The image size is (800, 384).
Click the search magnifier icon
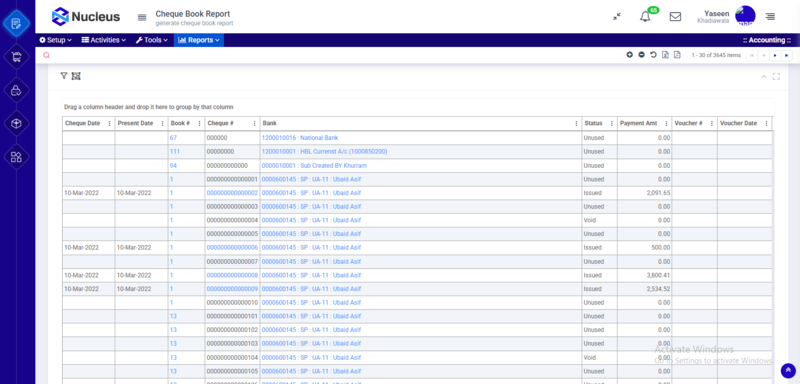click(46, 55)
